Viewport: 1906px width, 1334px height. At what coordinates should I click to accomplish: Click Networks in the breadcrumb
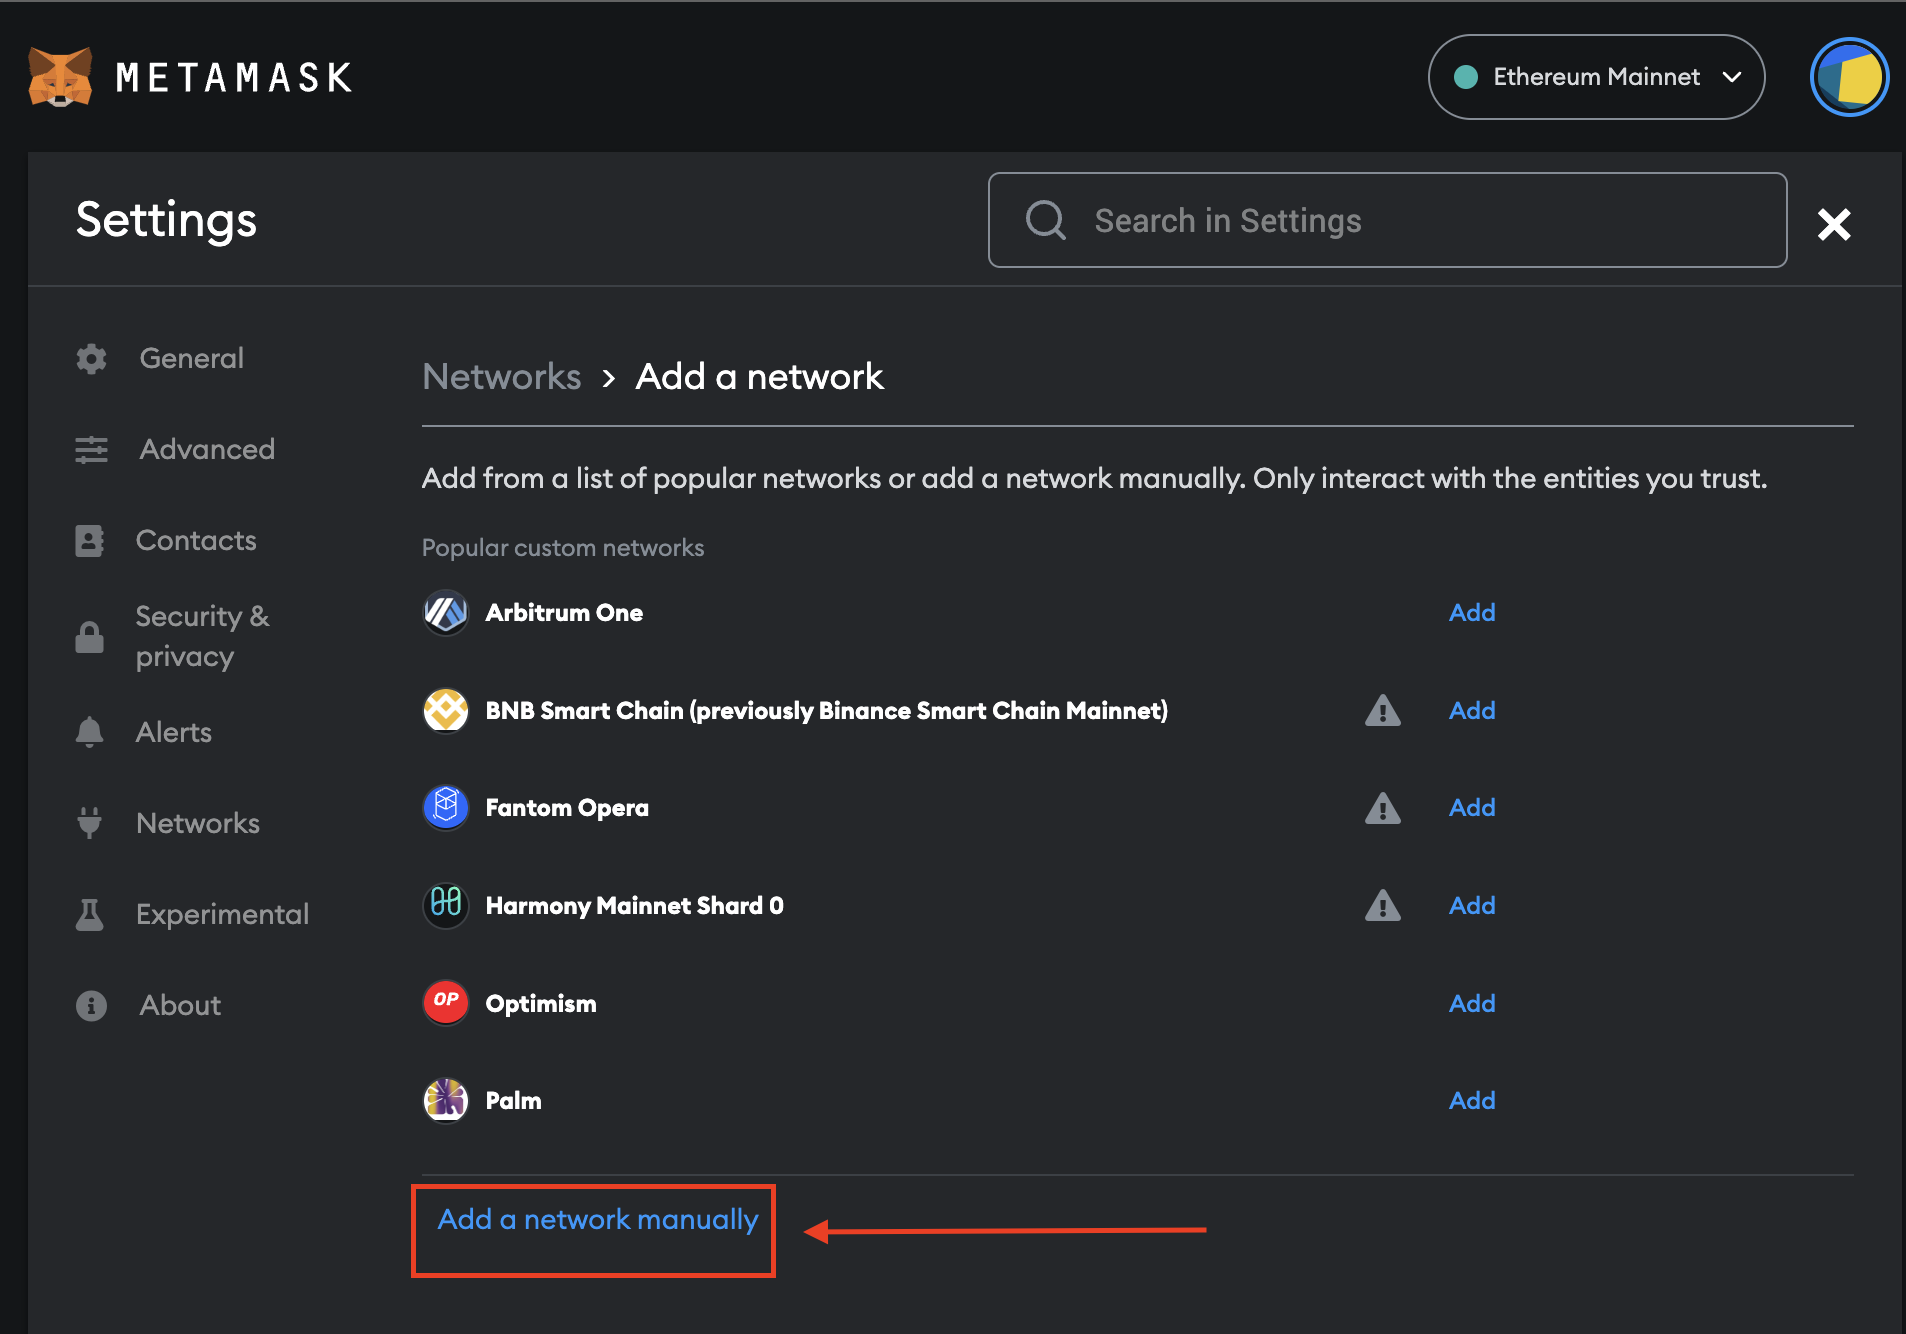(501, 377)
